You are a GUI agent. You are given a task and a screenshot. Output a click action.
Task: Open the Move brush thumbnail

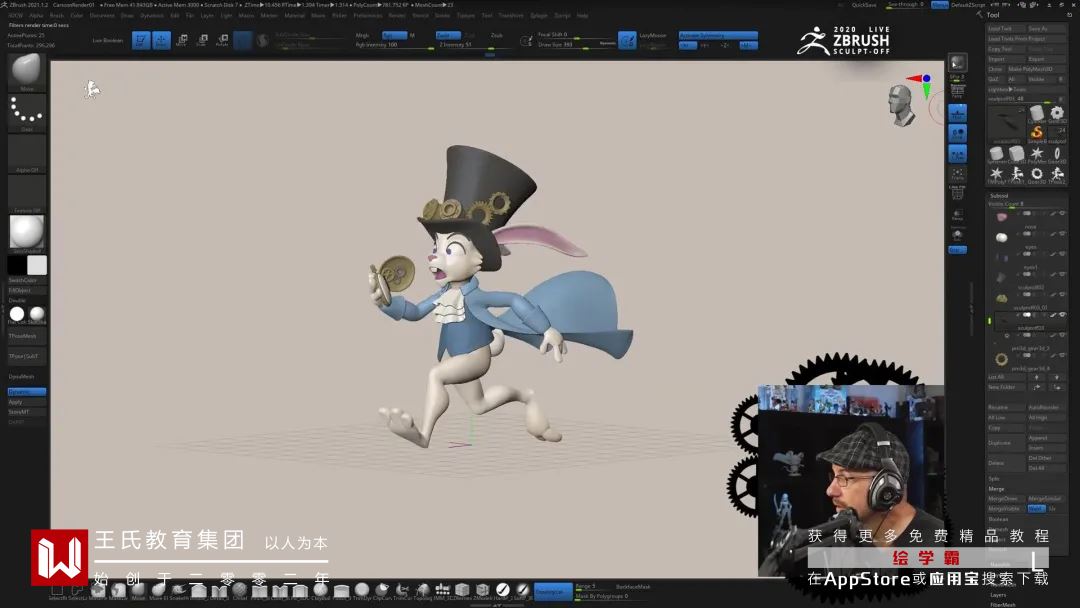[x=26, y=72]
